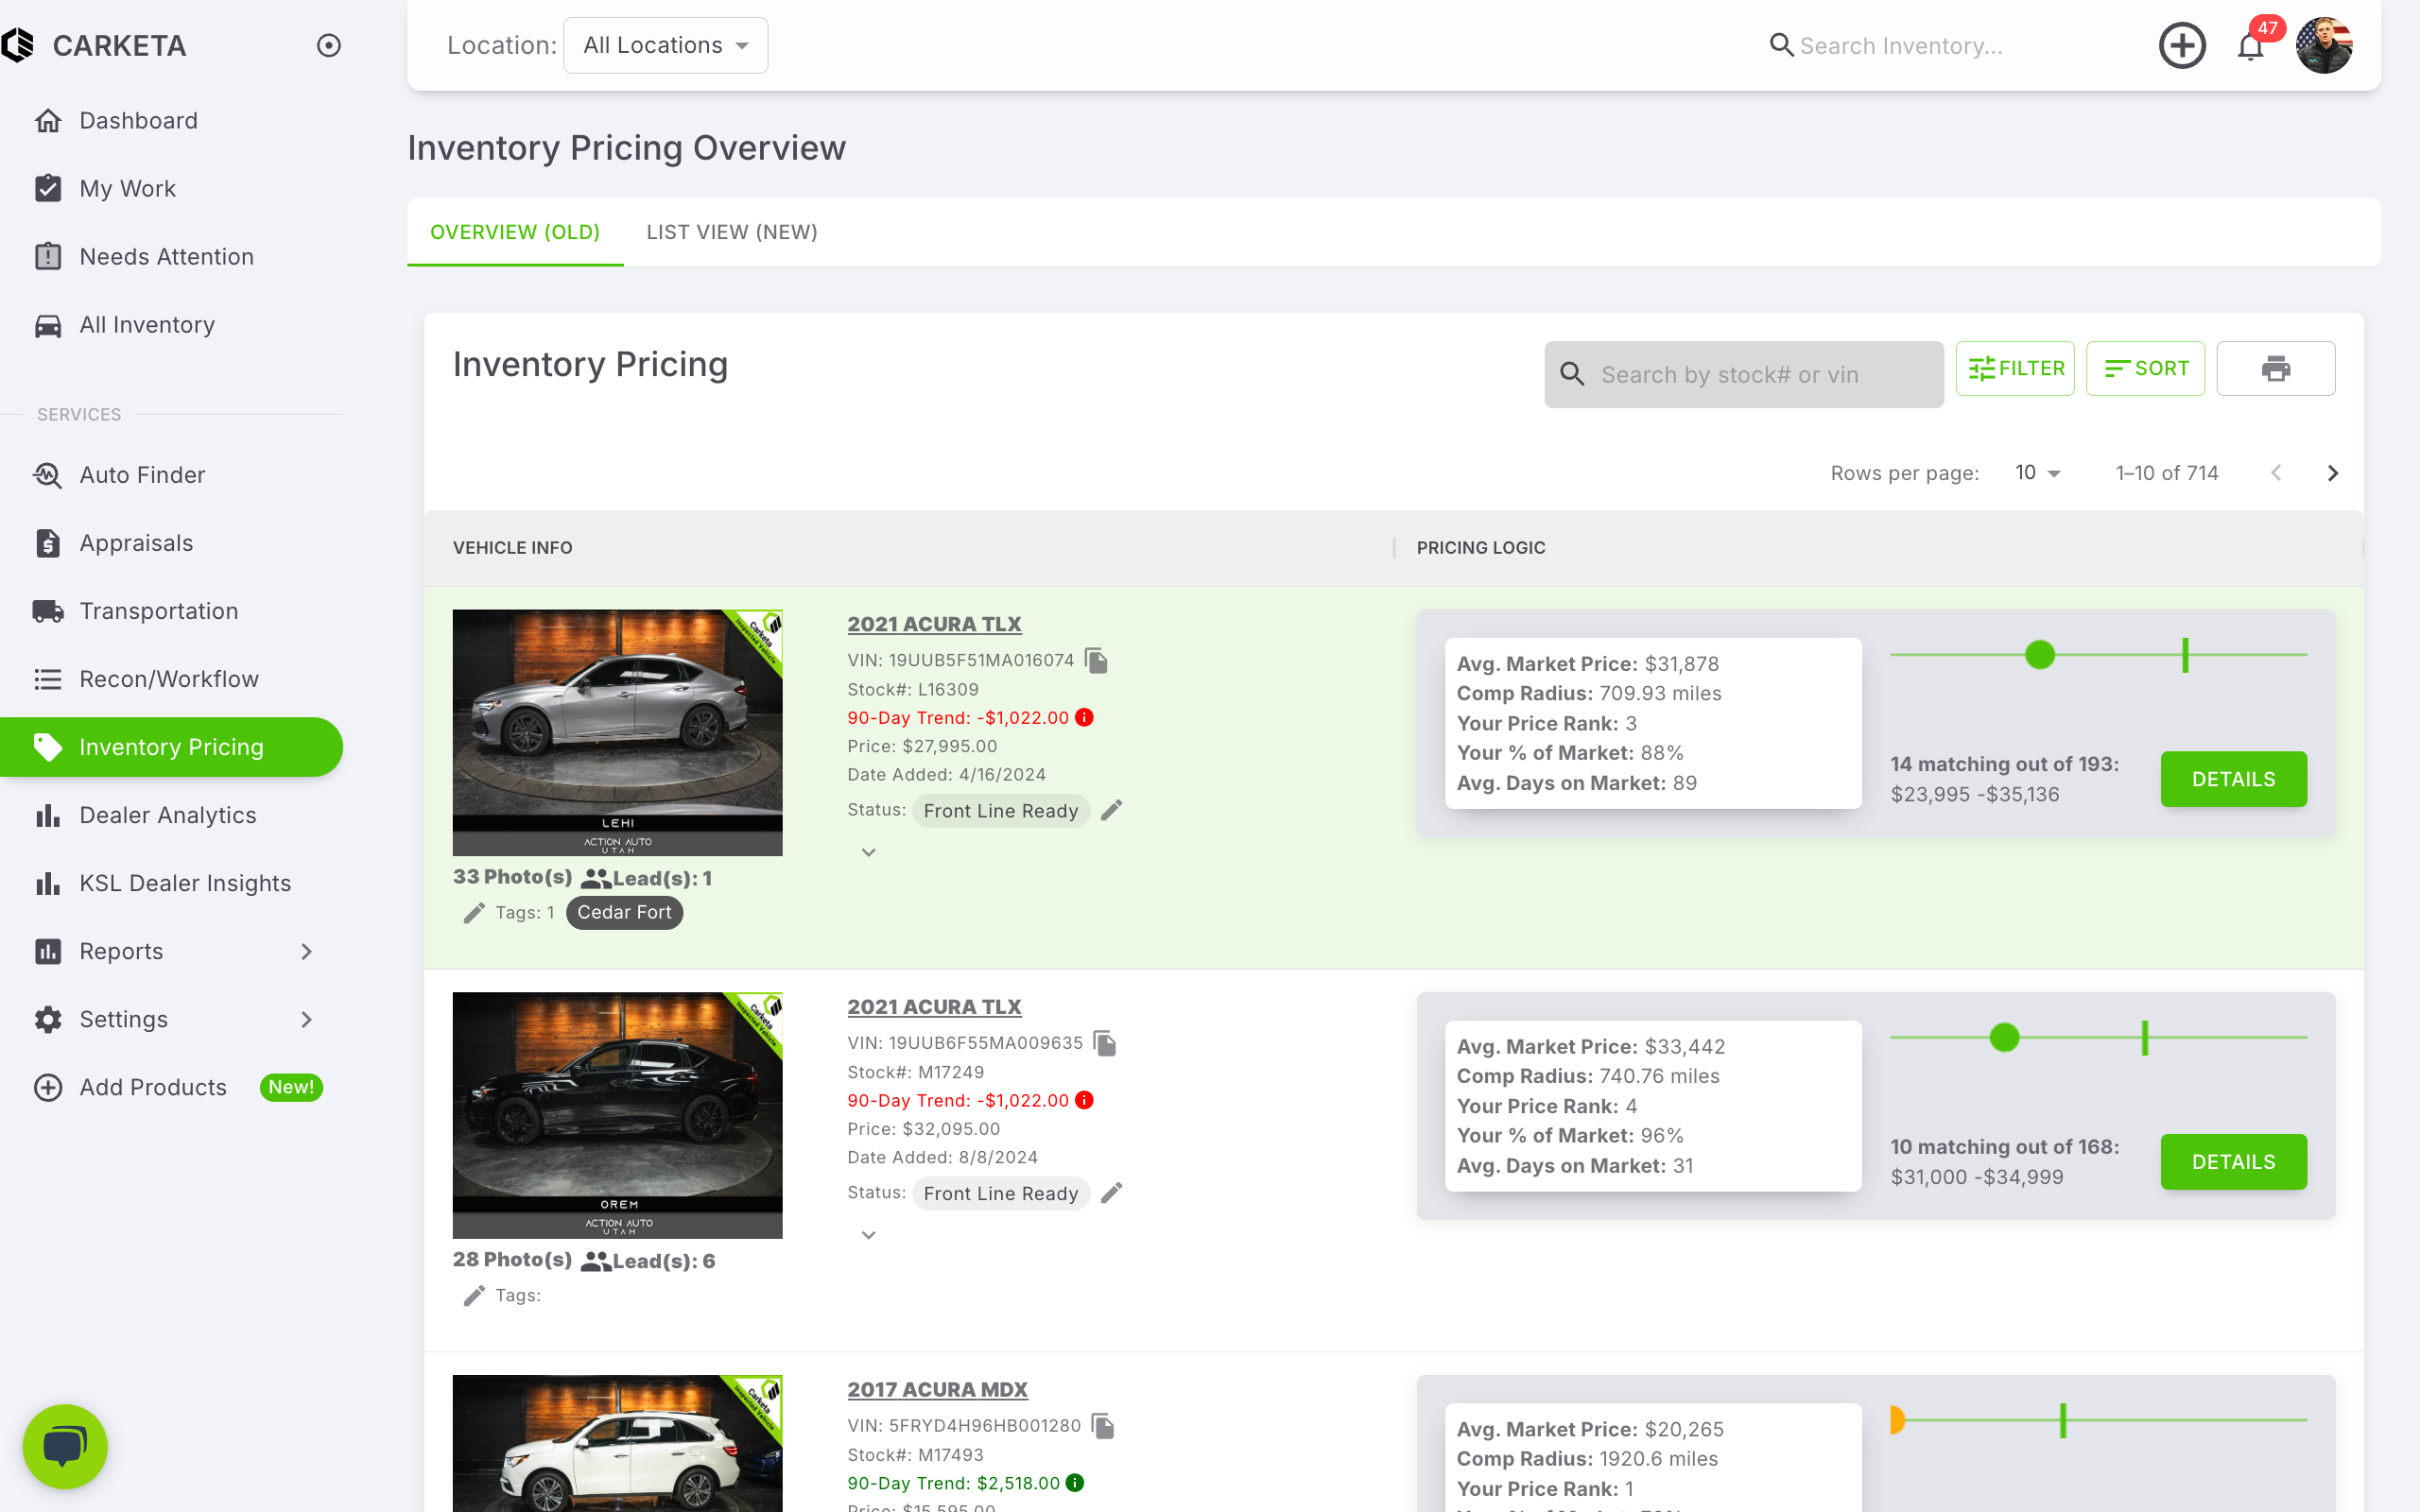Image resolution: width=2420 pixels, height=1512 pixels.
Task: Switch to List View (New) tab
Action: click(x=732, y=232)
